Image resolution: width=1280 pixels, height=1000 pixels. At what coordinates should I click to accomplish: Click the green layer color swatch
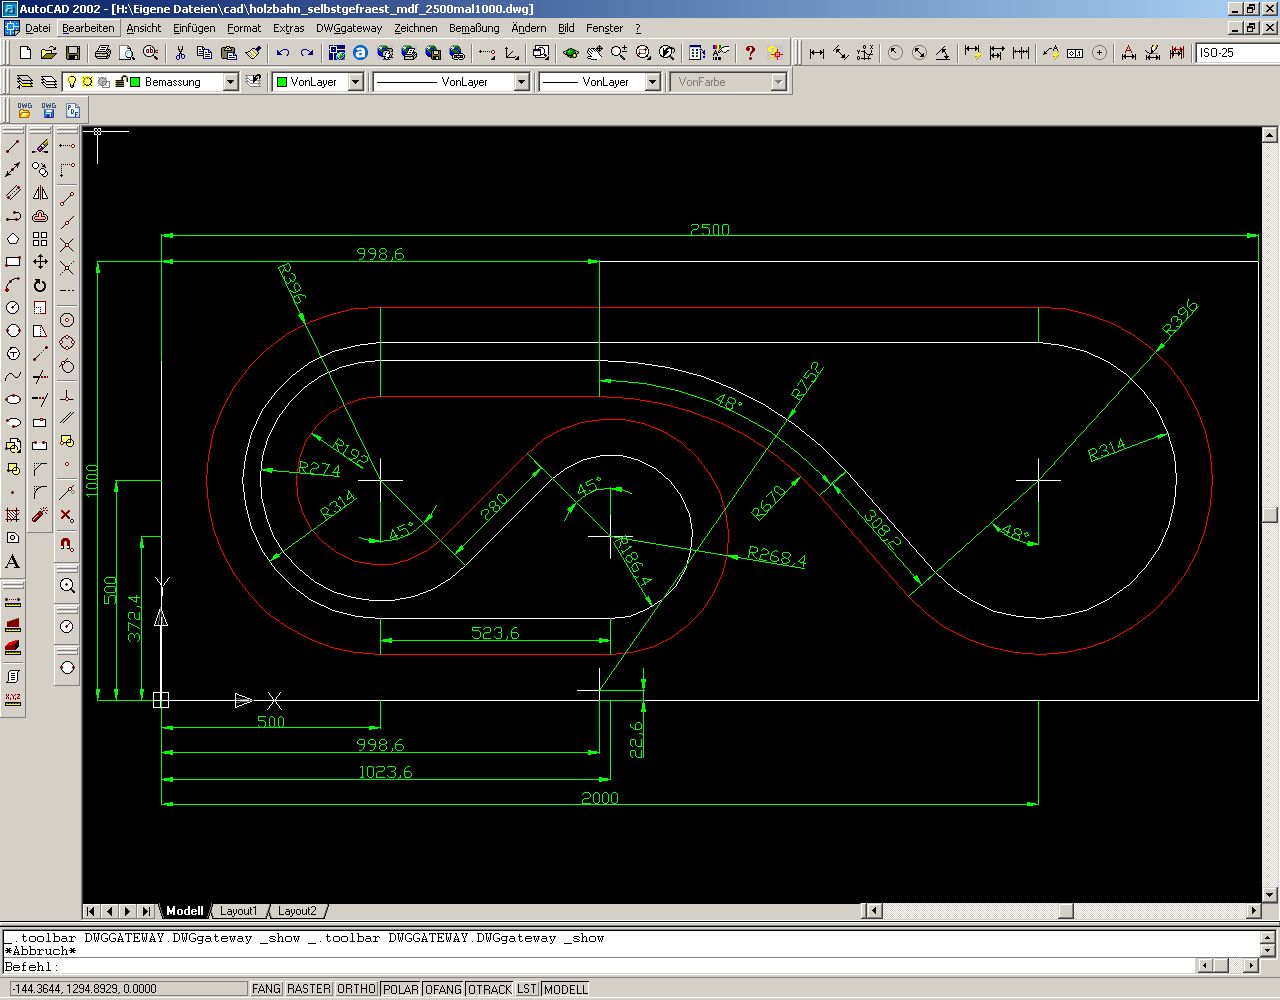pos(135,82)
